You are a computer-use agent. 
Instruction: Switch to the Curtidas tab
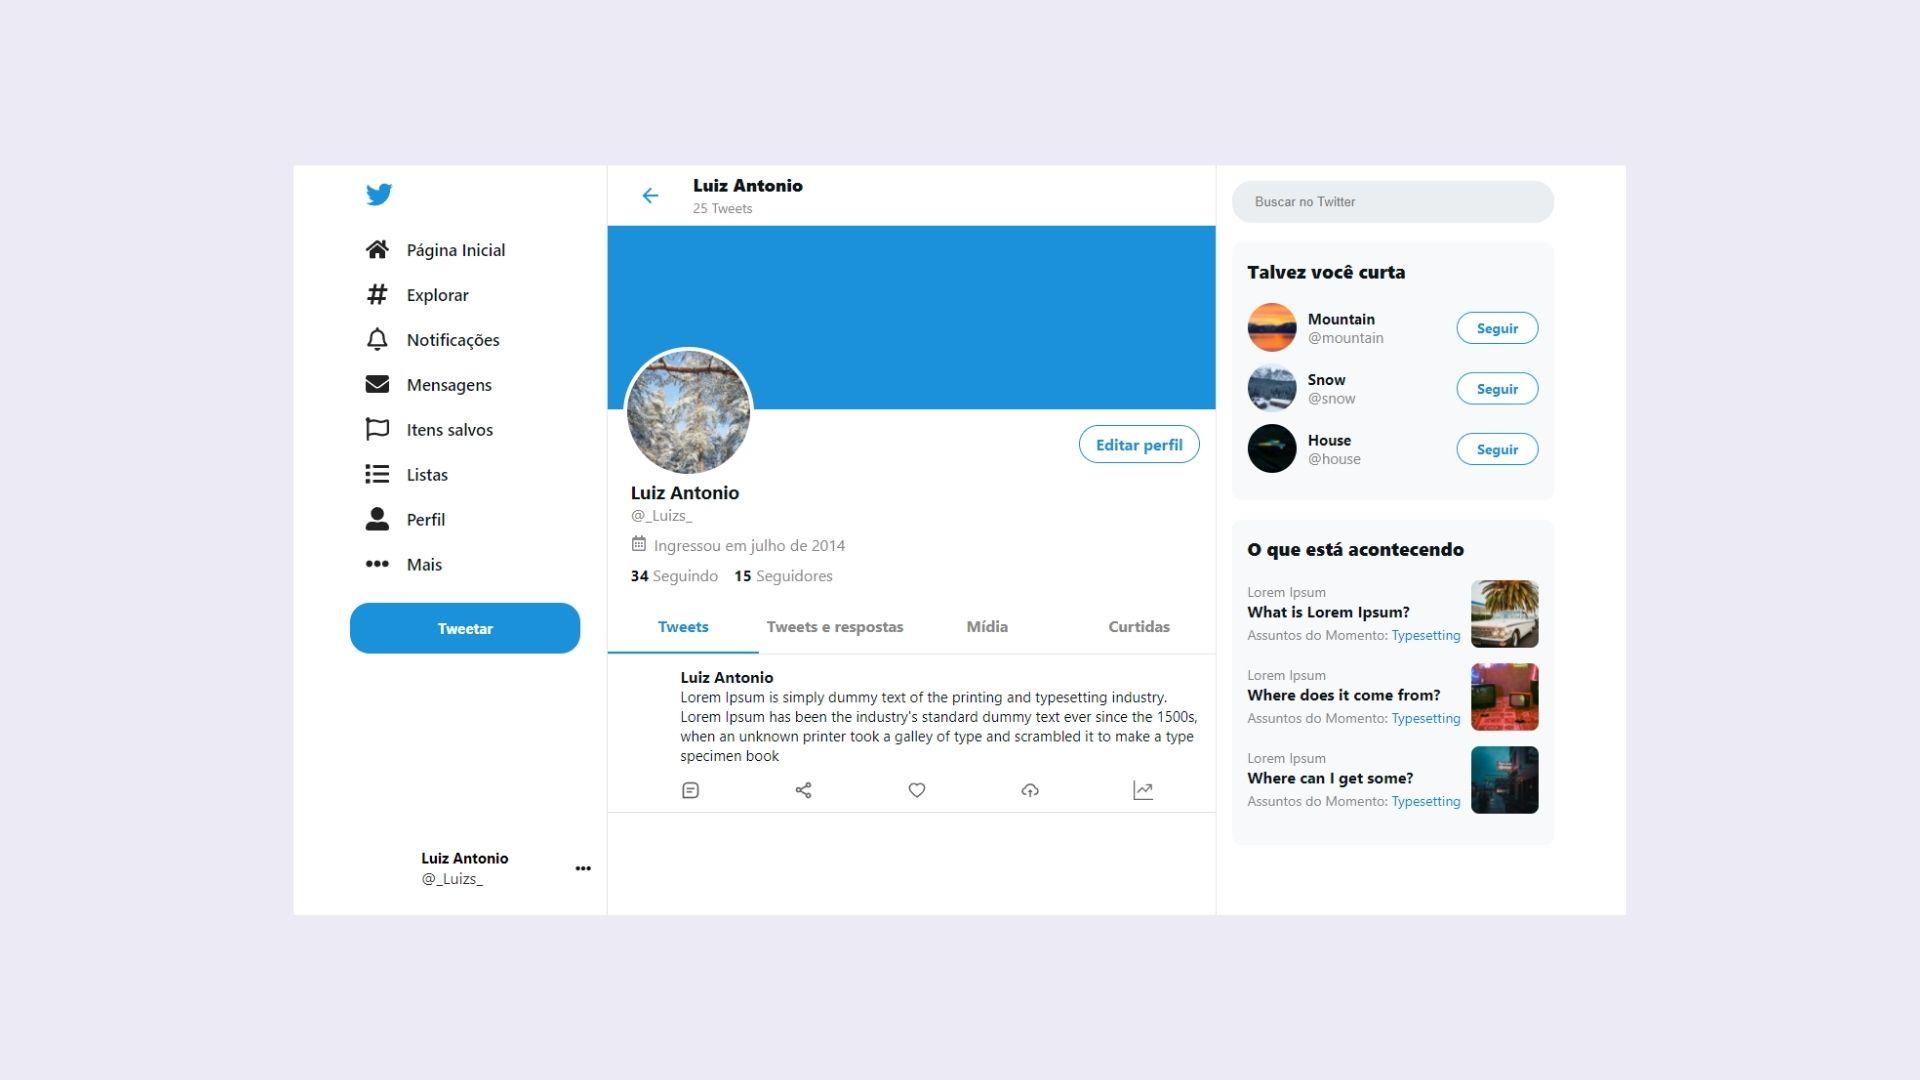[x=1138, y=625]
